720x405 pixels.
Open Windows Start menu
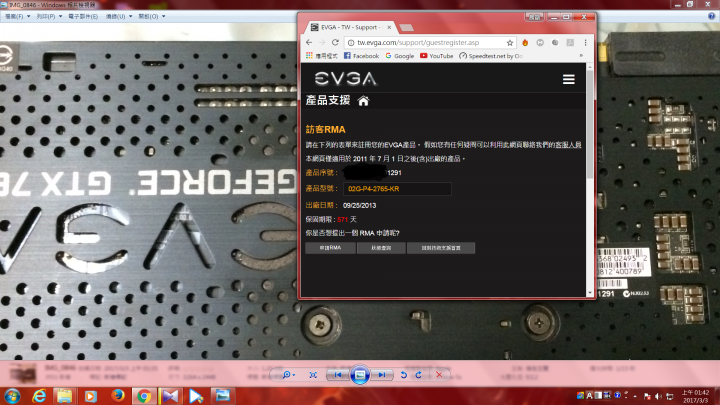(x=12, y=396)
